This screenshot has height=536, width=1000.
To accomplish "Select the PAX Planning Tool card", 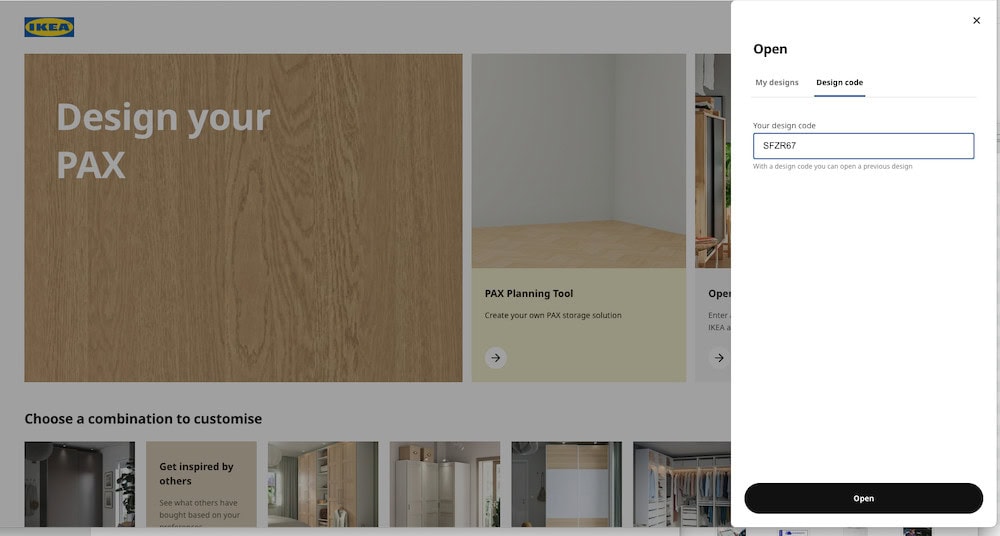I will (578, 218).
